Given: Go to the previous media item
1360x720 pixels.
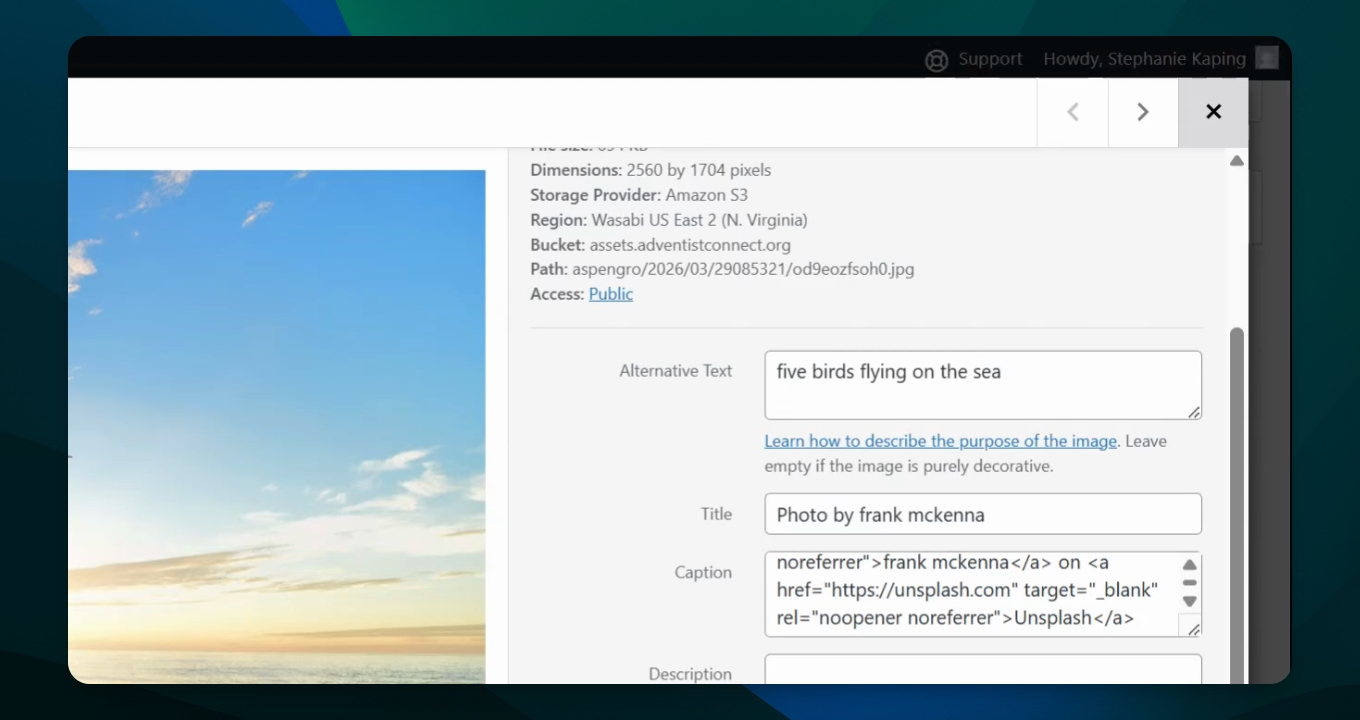Looking at the screenshot, I should click(1073, 112).
